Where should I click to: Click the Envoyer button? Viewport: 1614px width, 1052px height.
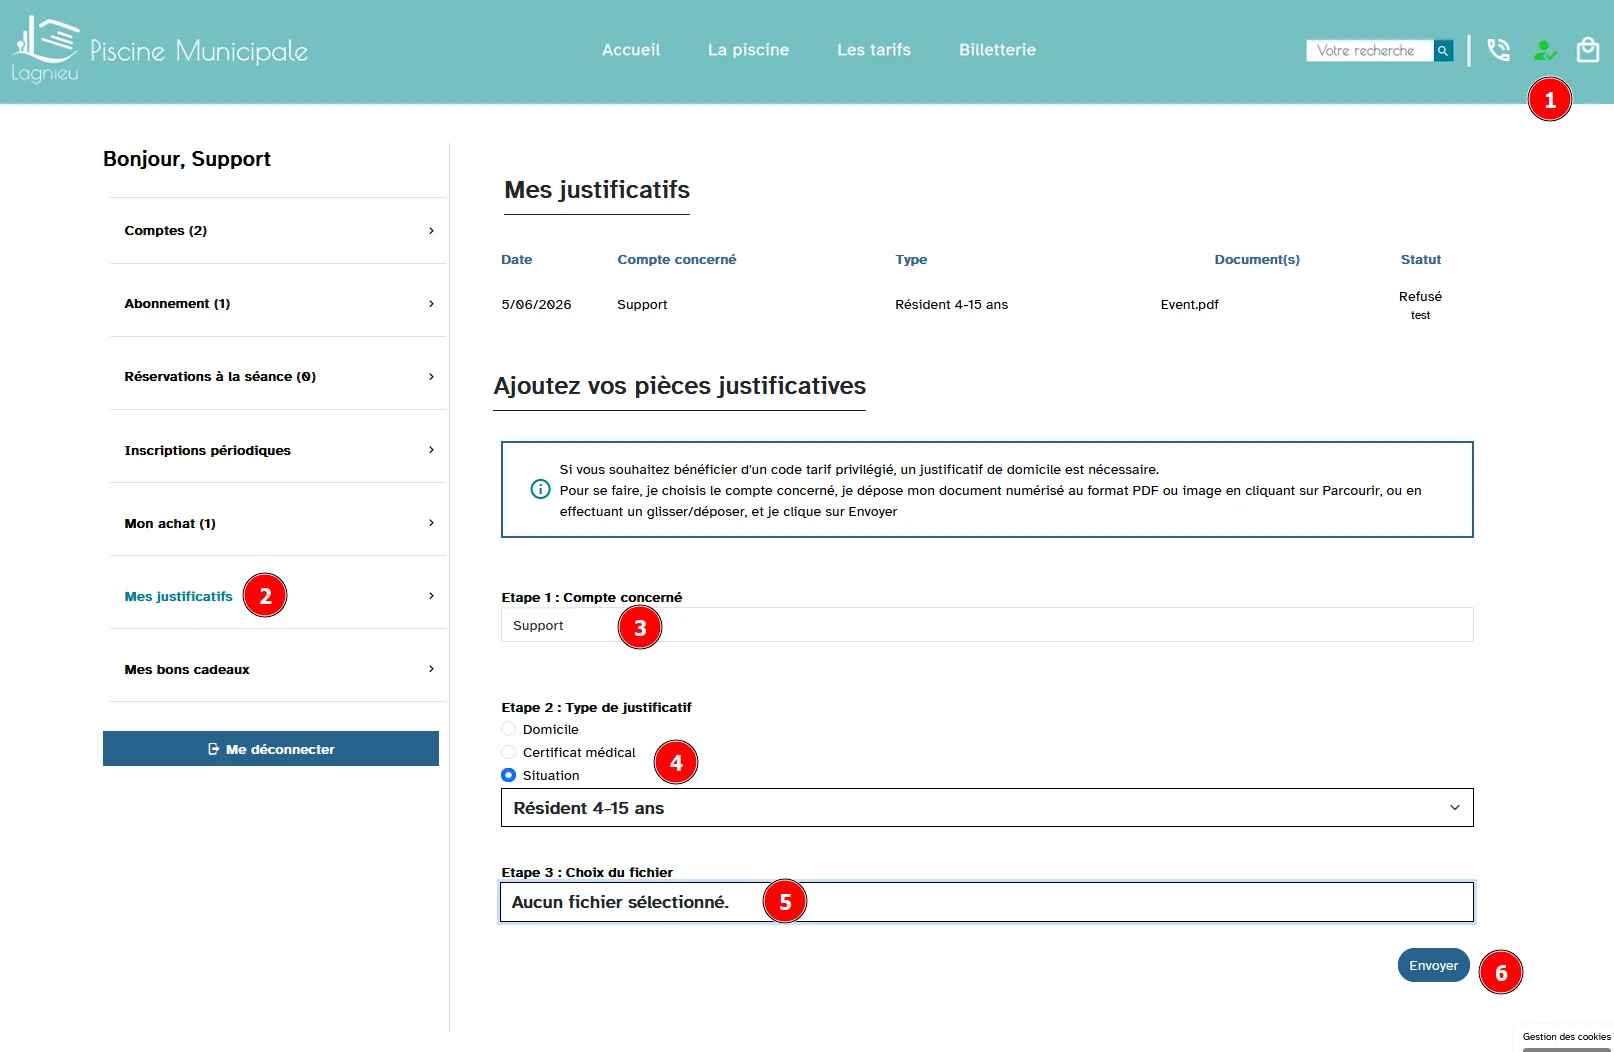pyautogui.click(x=1433, y=965)
